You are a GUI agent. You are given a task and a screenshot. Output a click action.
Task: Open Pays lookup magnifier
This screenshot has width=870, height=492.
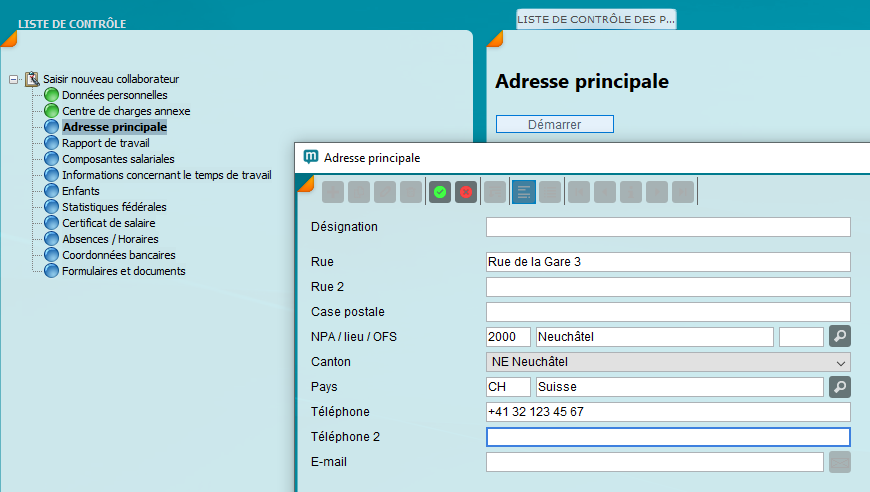click(840, 387)
